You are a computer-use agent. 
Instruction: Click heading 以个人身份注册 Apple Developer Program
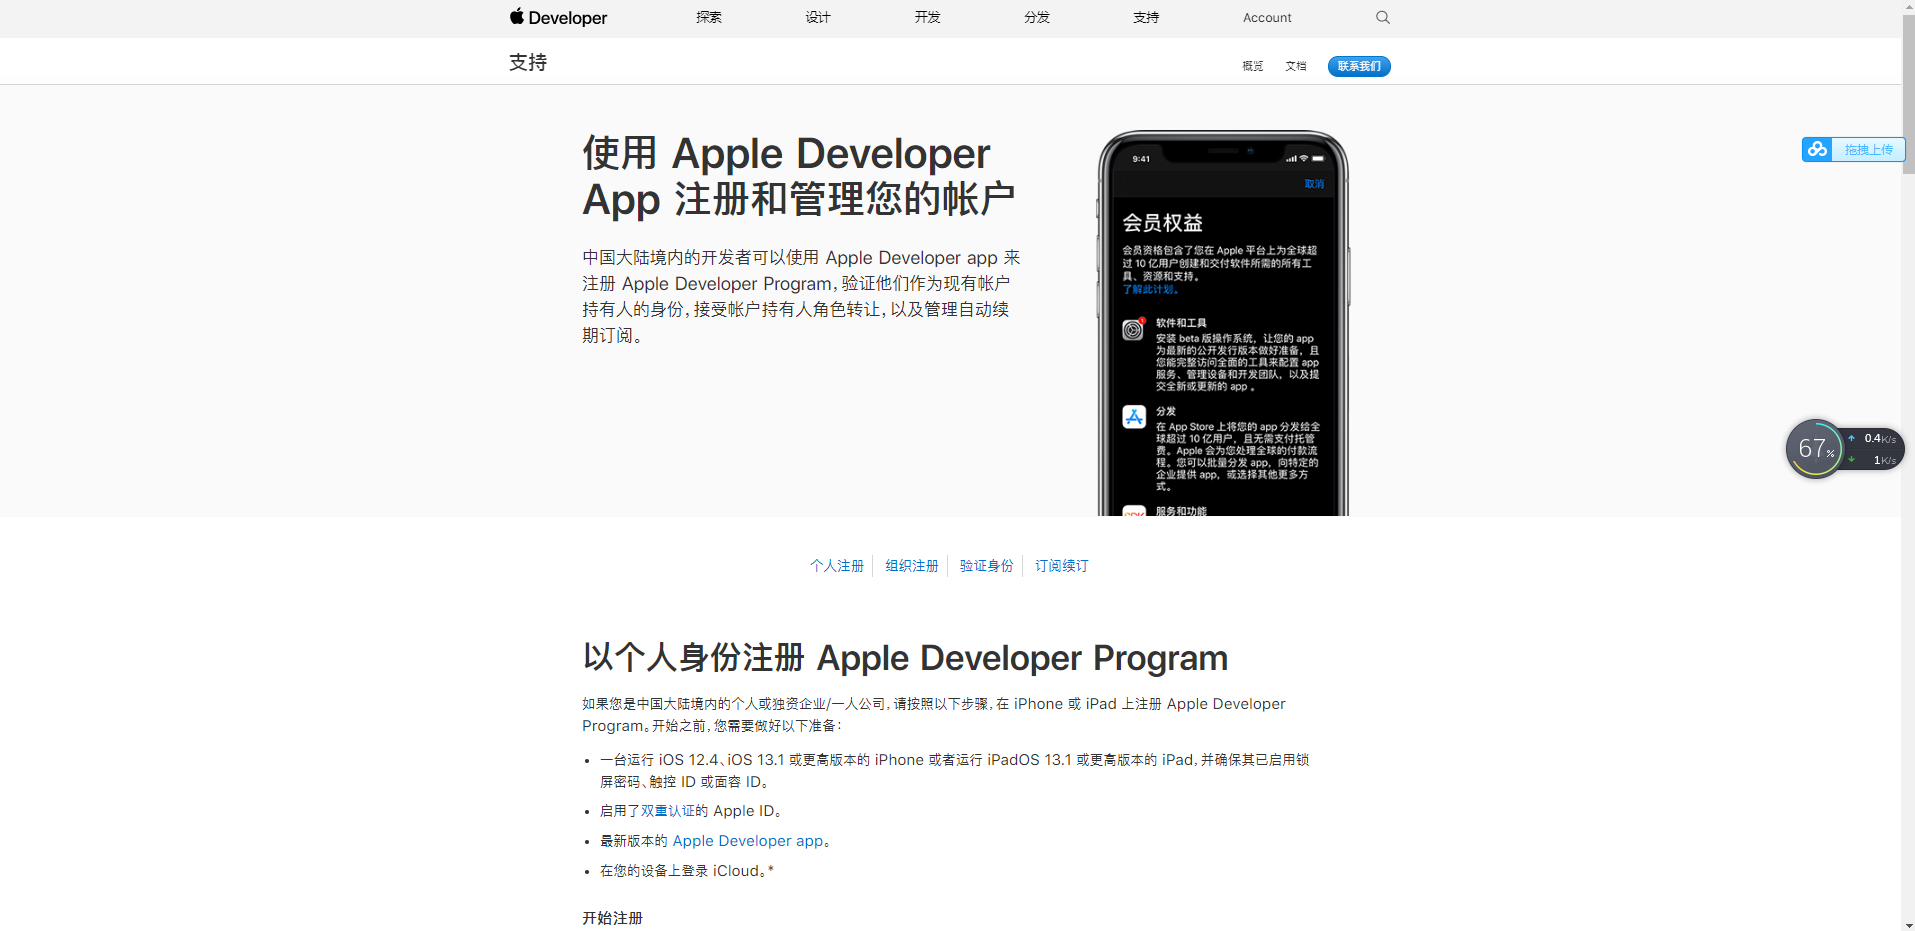pos(905,658)
